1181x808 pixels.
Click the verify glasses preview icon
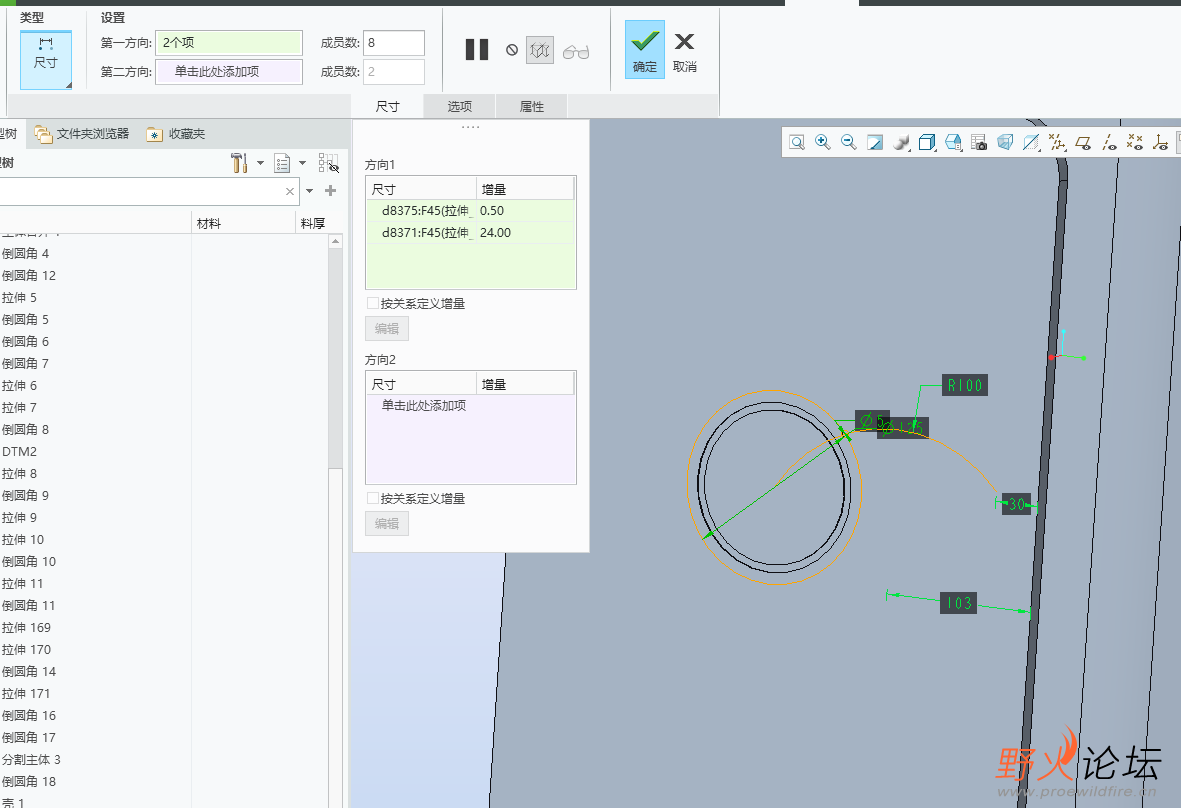tap(576, 52)
